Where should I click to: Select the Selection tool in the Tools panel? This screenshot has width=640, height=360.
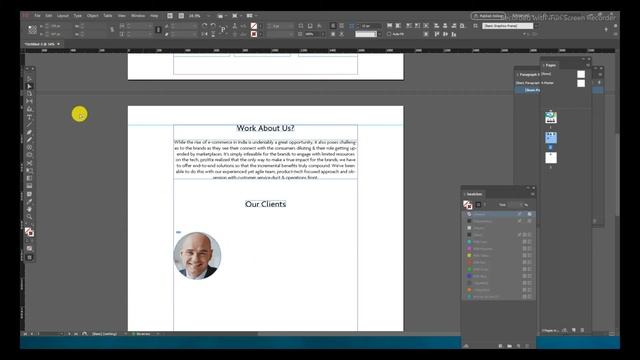coord(29,79)
